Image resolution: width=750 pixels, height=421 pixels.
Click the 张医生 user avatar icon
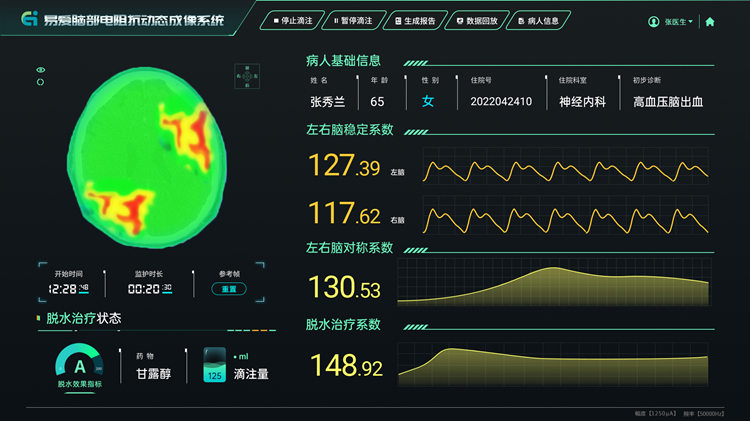pyautogui.click(x=654, y=21)
